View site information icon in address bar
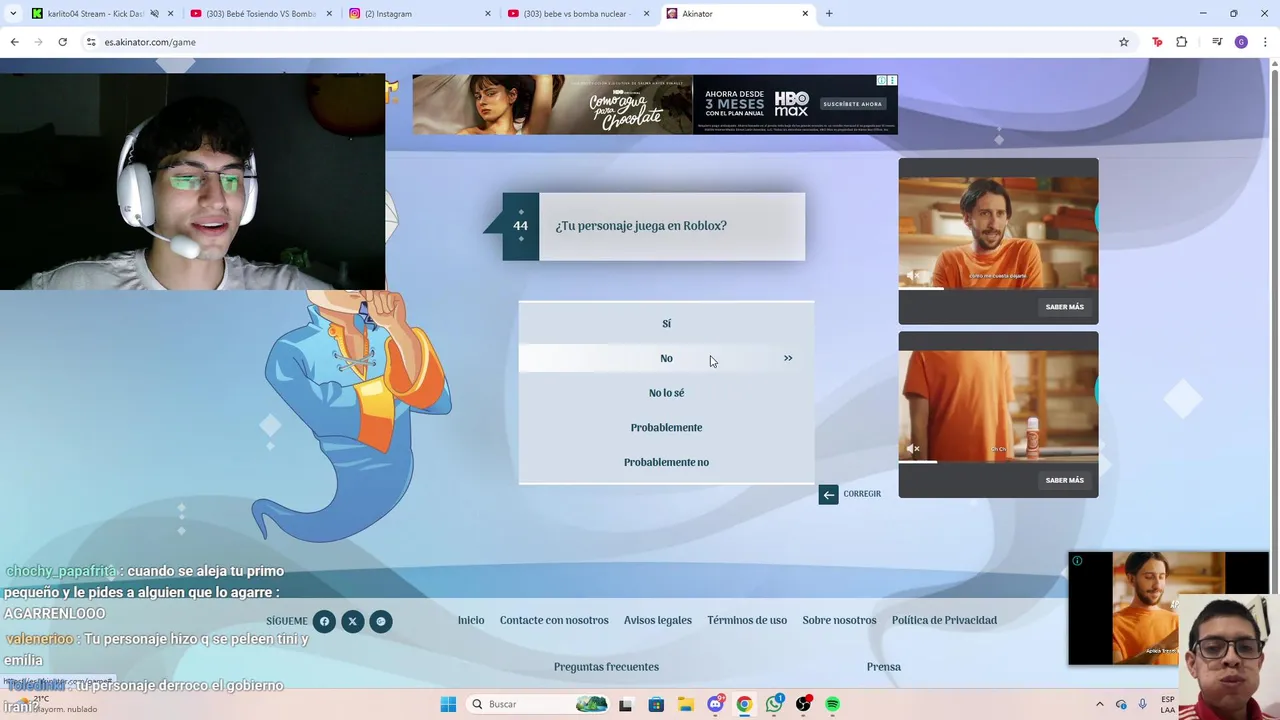Screen dimensions: 1280x720 pos(91,42)
